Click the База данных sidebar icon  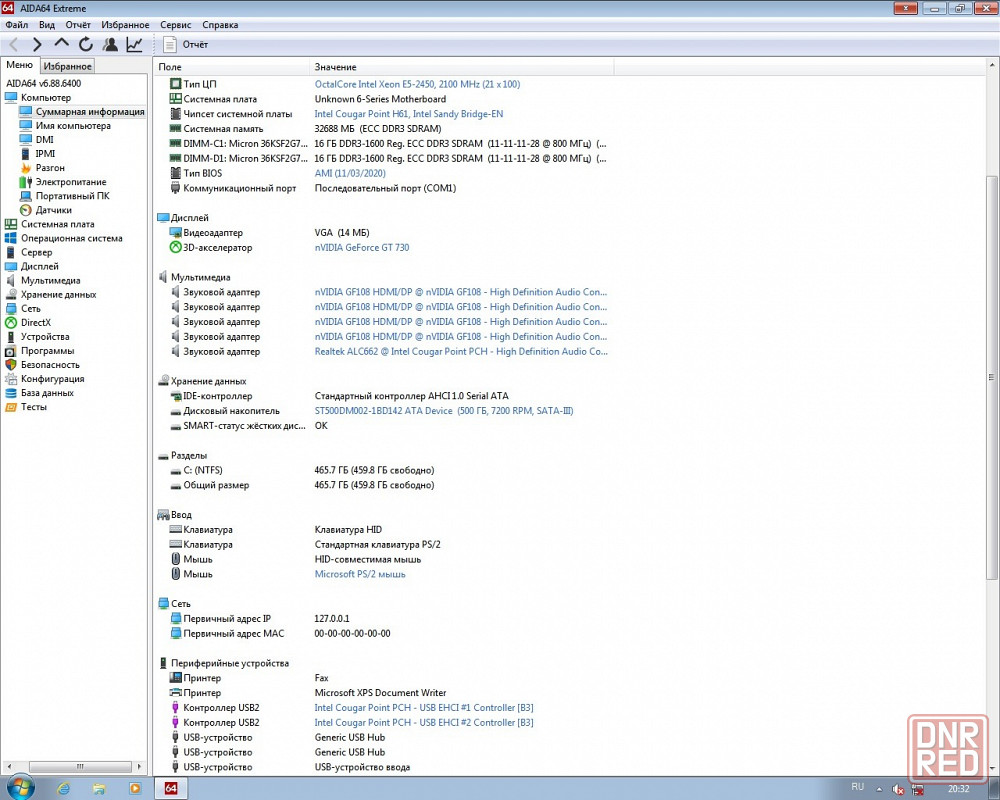[11, 393]
